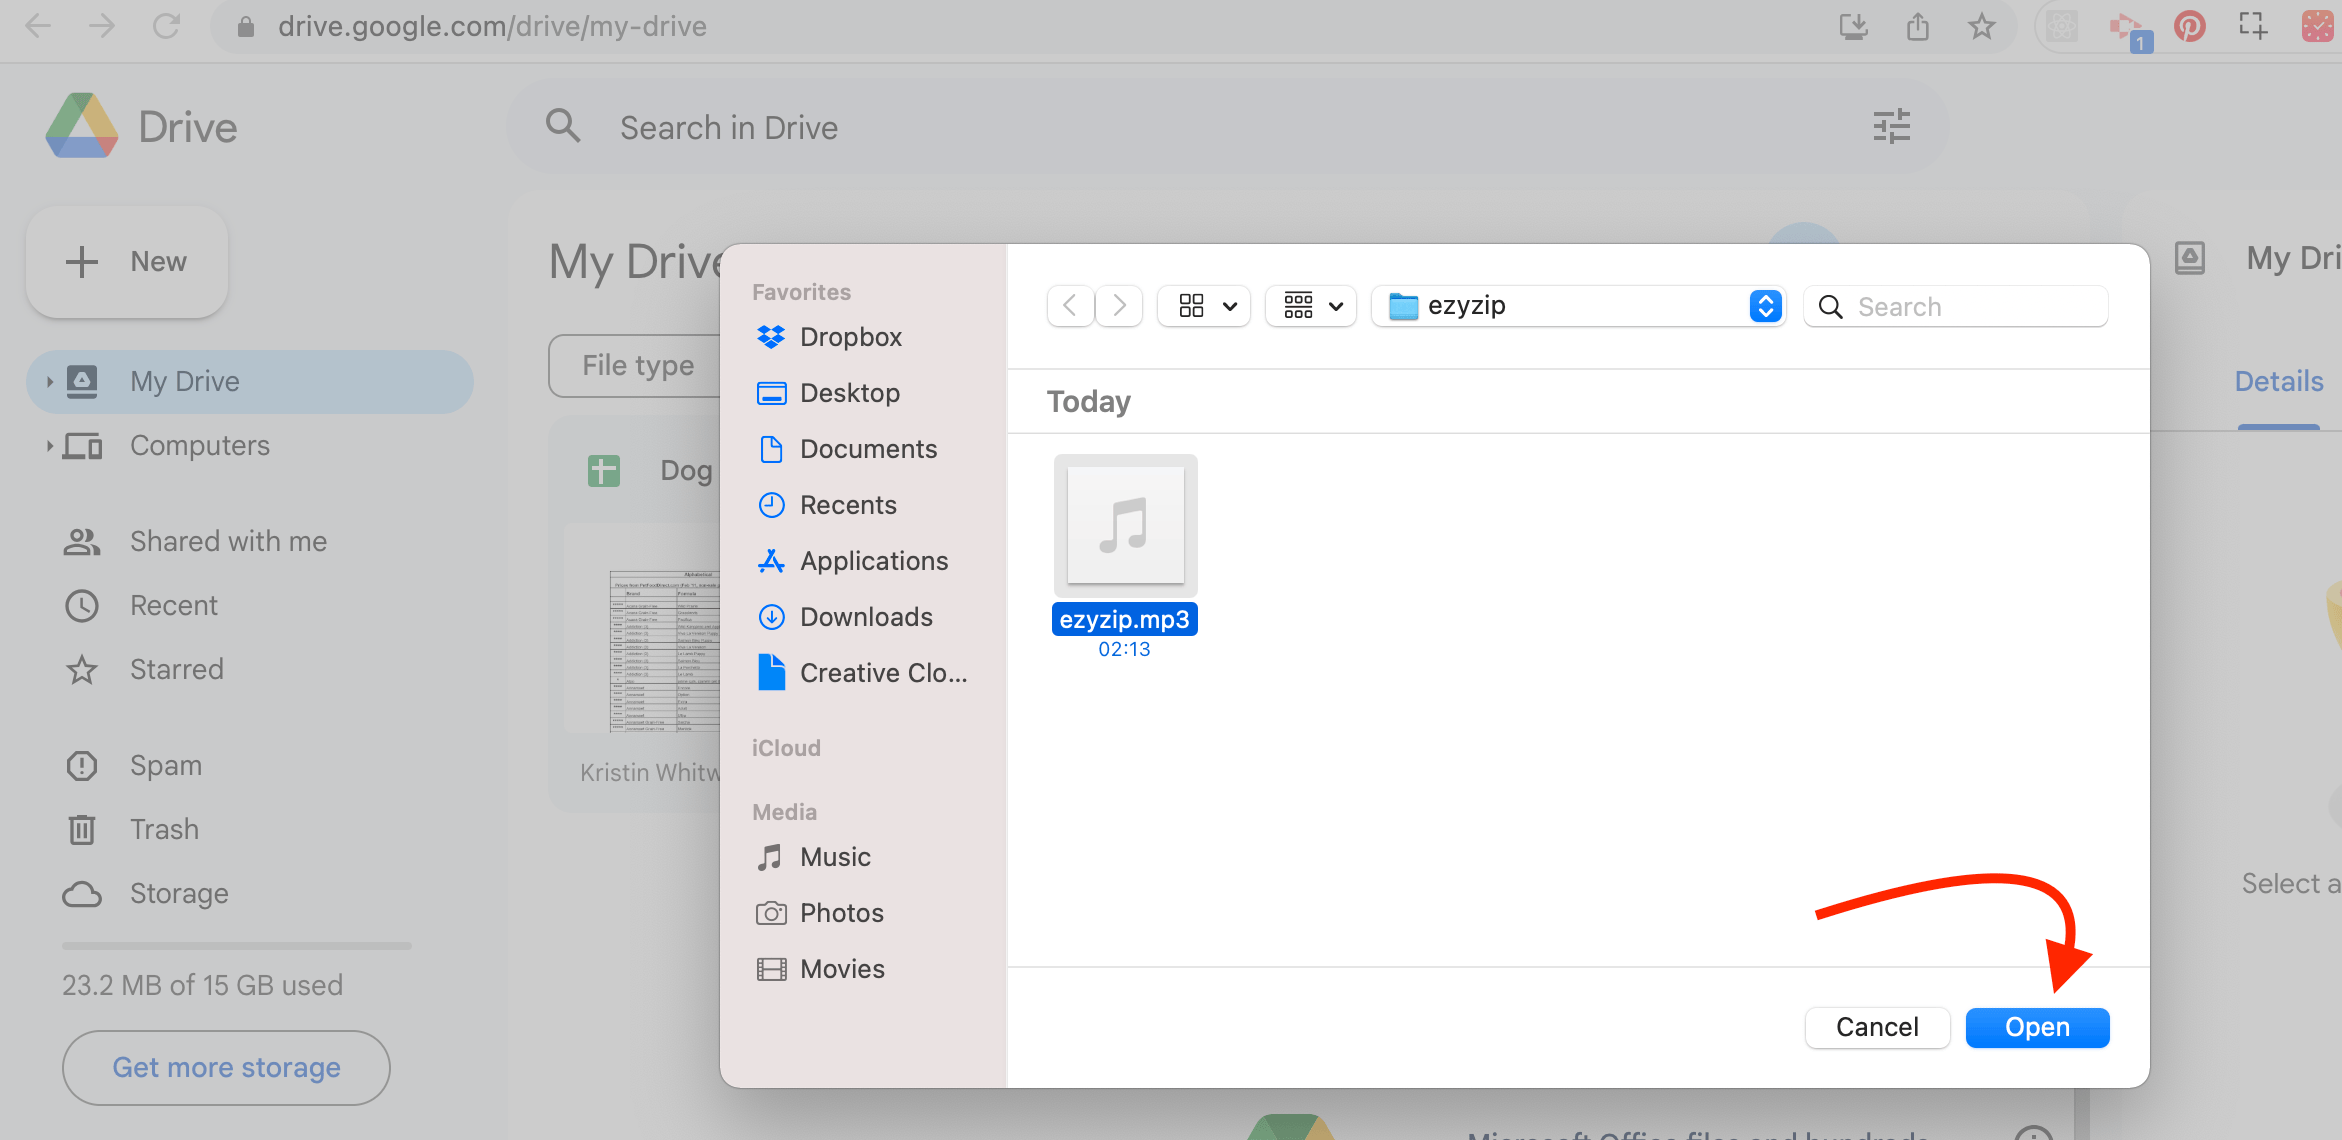Click the Open button to confirm
This screenshot has height=1140, width=2342.
2036,1026
